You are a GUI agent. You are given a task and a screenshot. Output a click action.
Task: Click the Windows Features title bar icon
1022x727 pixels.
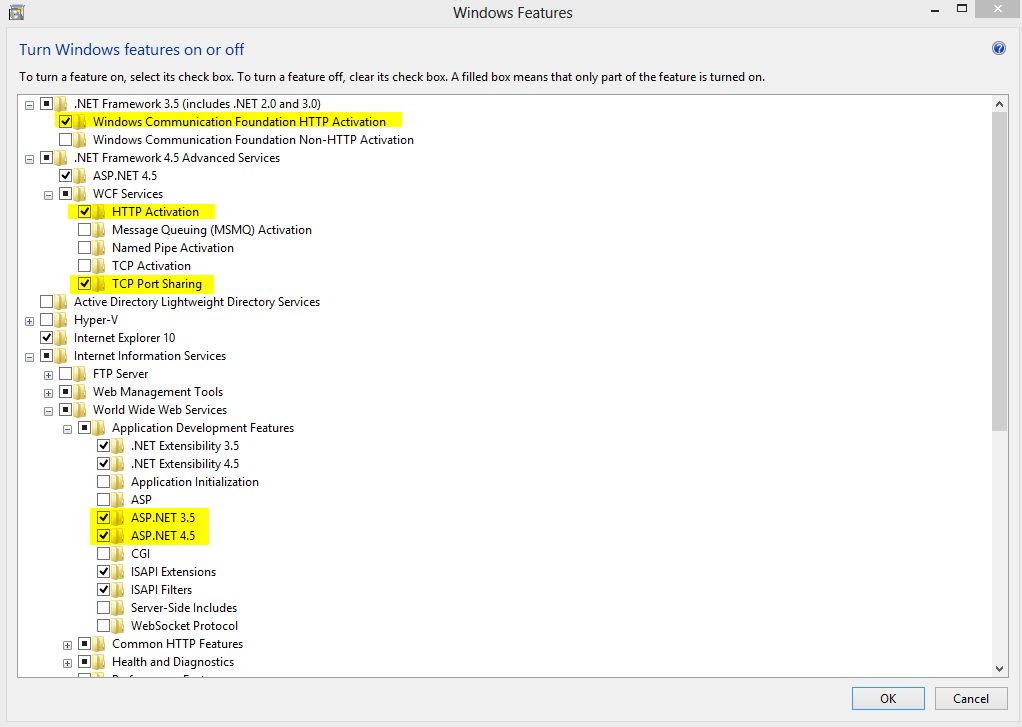[16, 13]
